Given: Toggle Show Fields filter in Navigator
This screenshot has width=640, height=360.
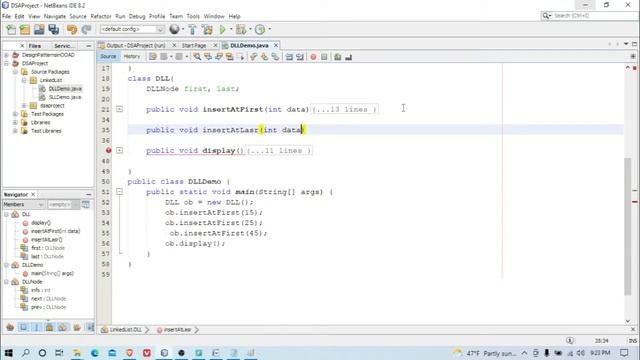Looking at the screenshot, I should (23, 327).
